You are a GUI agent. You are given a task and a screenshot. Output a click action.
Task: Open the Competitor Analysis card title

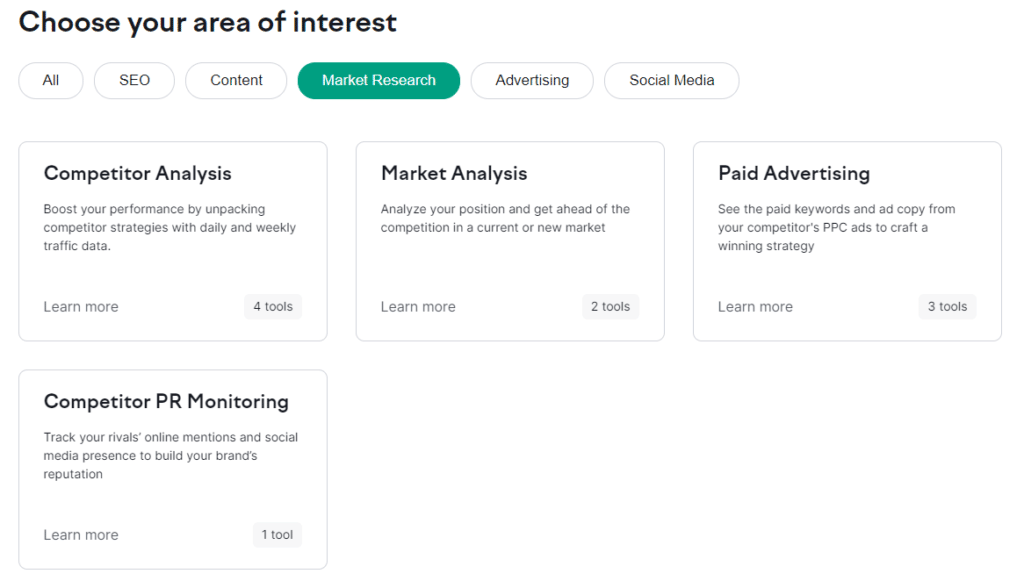[x=137, y=173]
